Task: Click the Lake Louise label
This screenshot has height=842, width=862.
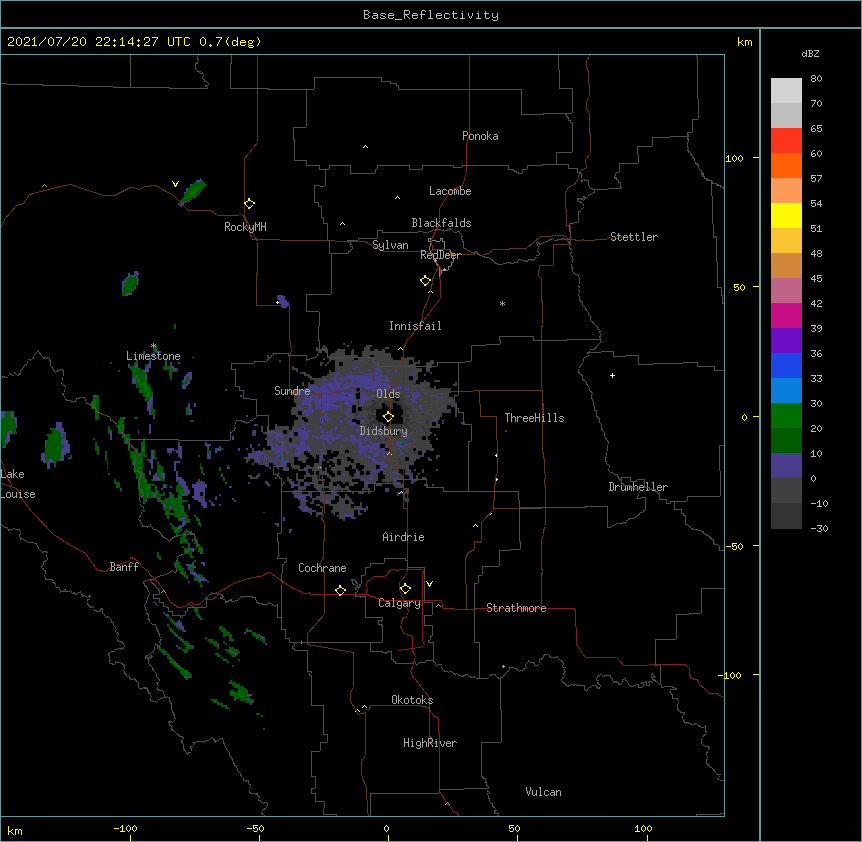Action: tap(18, 484)
